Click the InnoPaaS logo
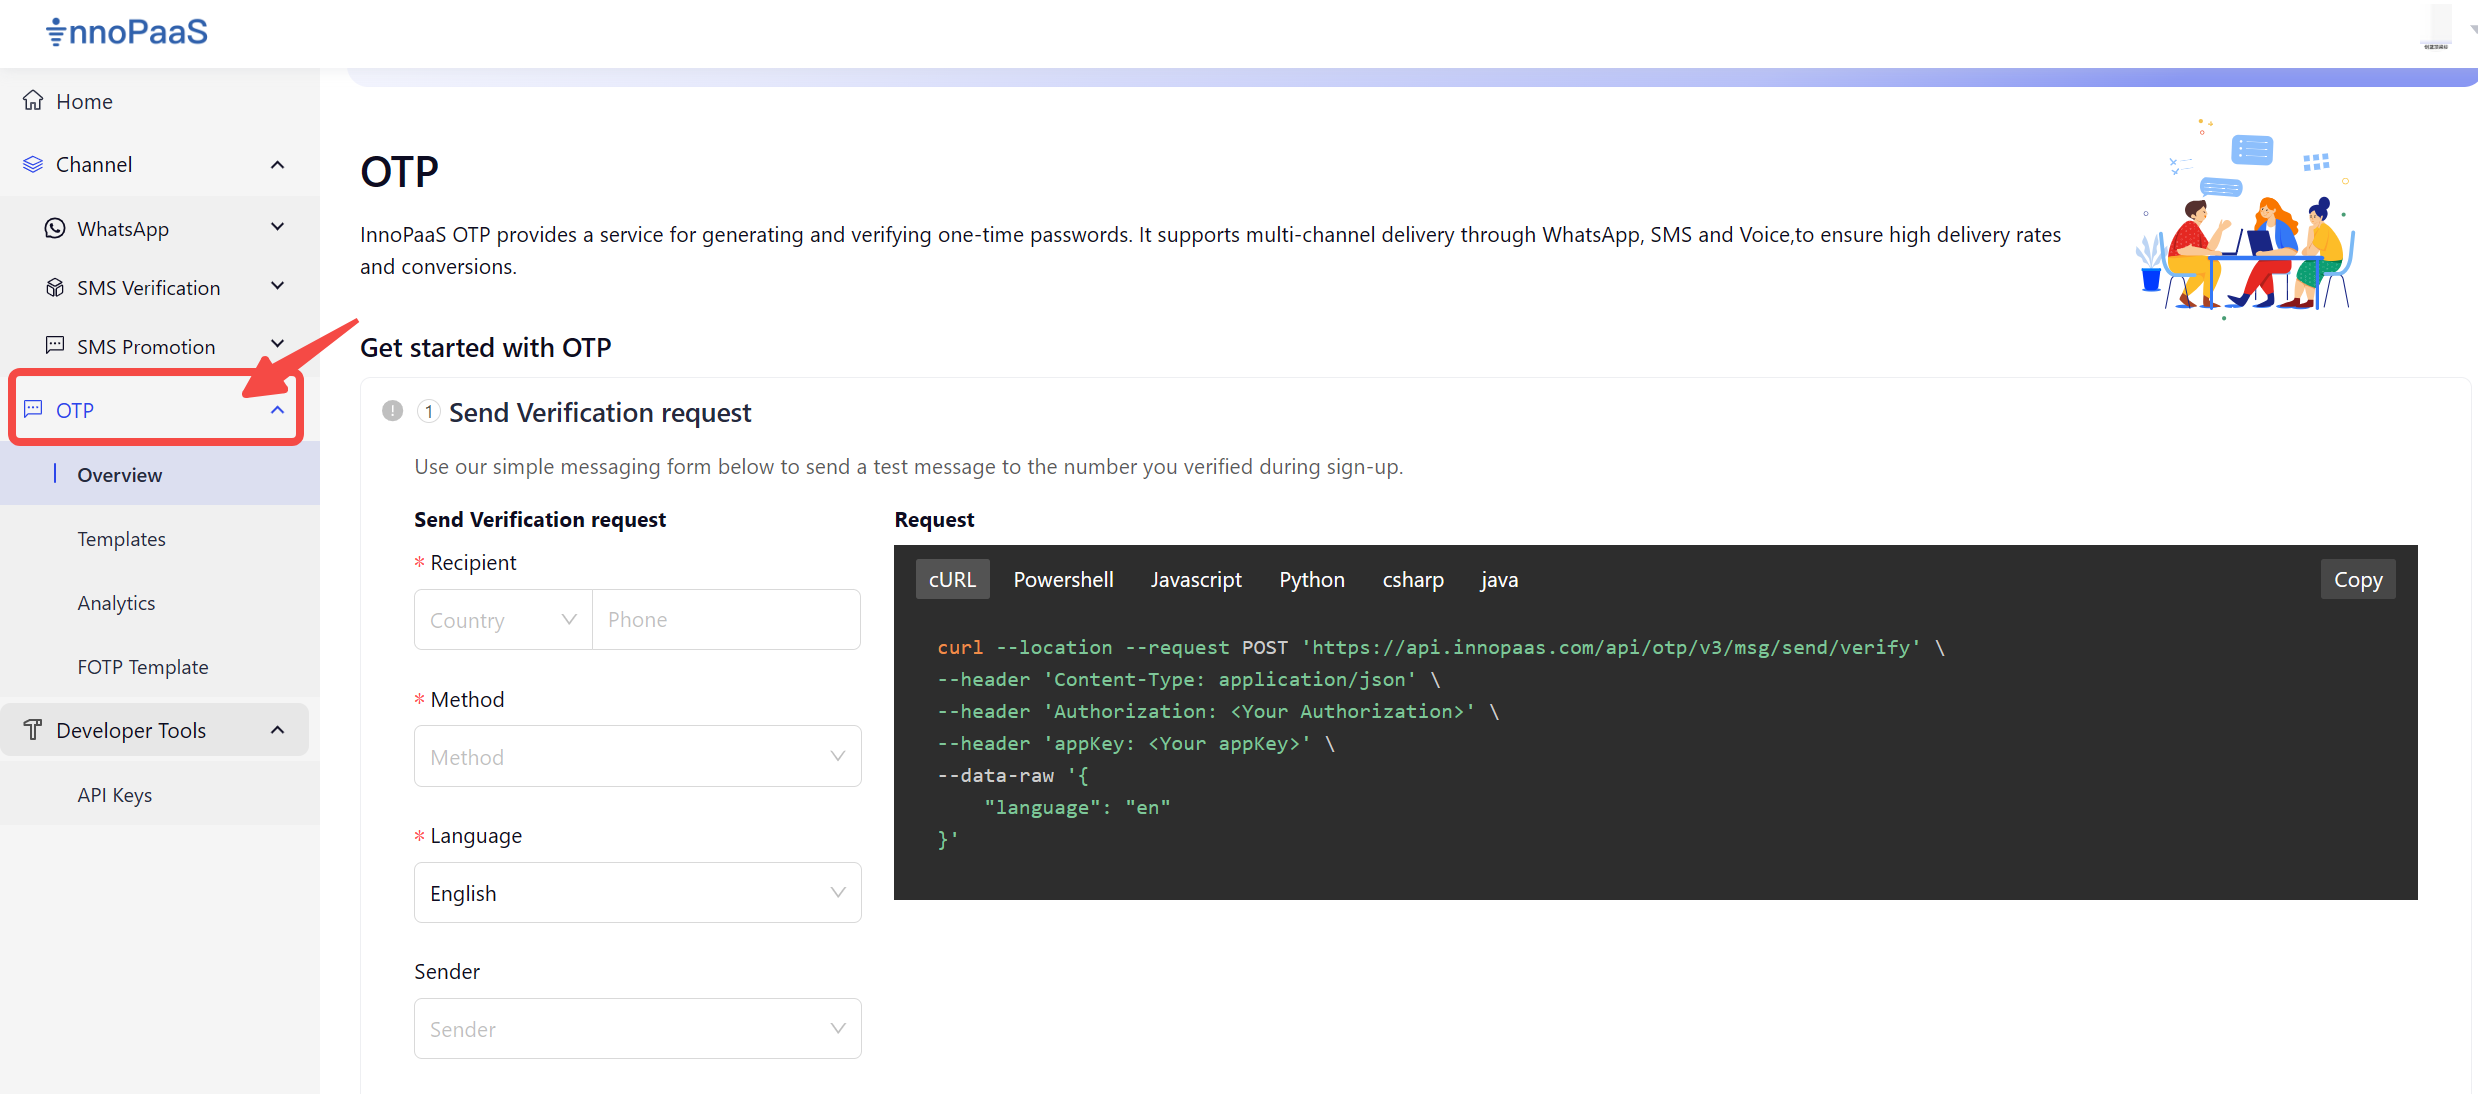This screenshot has height=1094, width=2478. [127, 32]
